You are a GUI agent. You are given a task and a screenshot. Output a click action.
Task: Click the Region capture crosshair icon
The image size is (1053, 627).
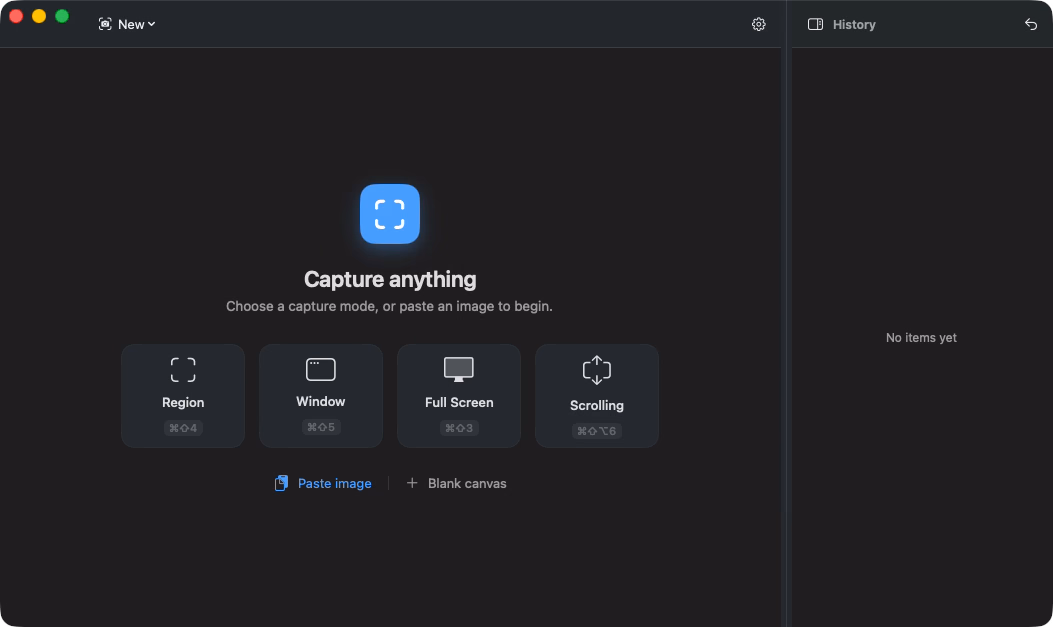[183, 370]
